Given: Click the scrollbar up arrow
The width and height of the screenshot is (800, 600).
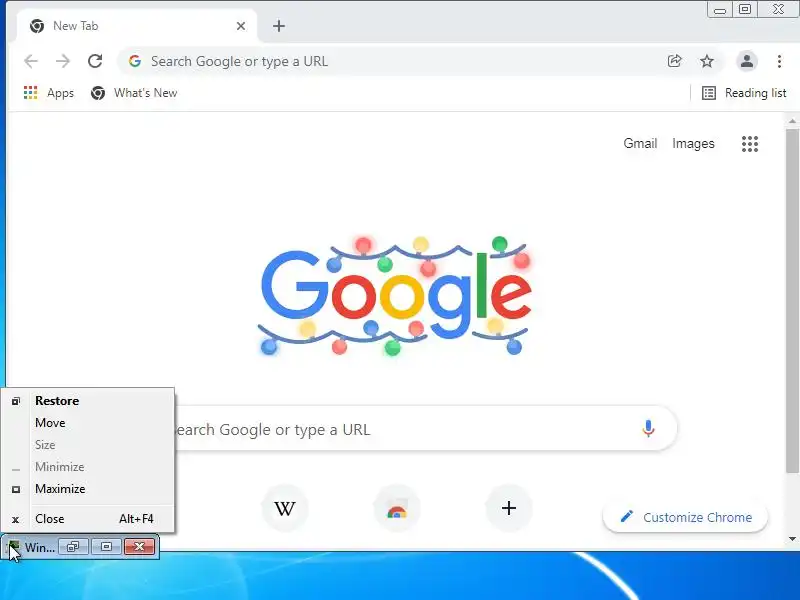Looking at the screenshot, I should [792, 121].
